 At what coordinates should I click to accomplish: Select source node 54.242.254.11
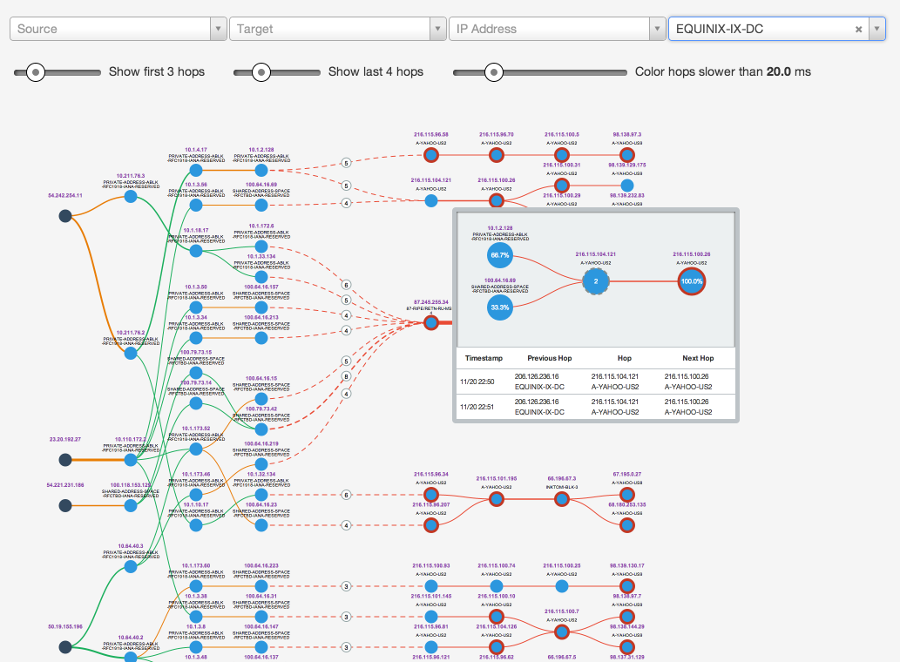pos(65,216)
